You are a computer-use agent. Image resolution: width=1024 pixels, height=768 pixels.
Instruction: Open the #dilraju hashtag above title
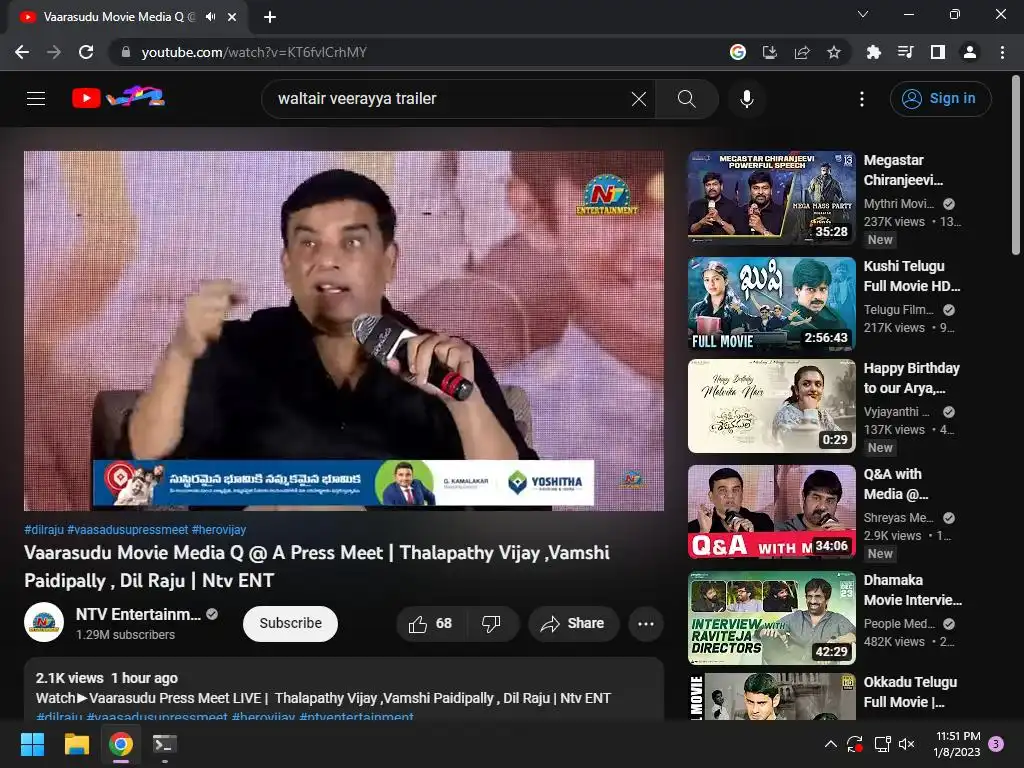[x=44, y=530]
